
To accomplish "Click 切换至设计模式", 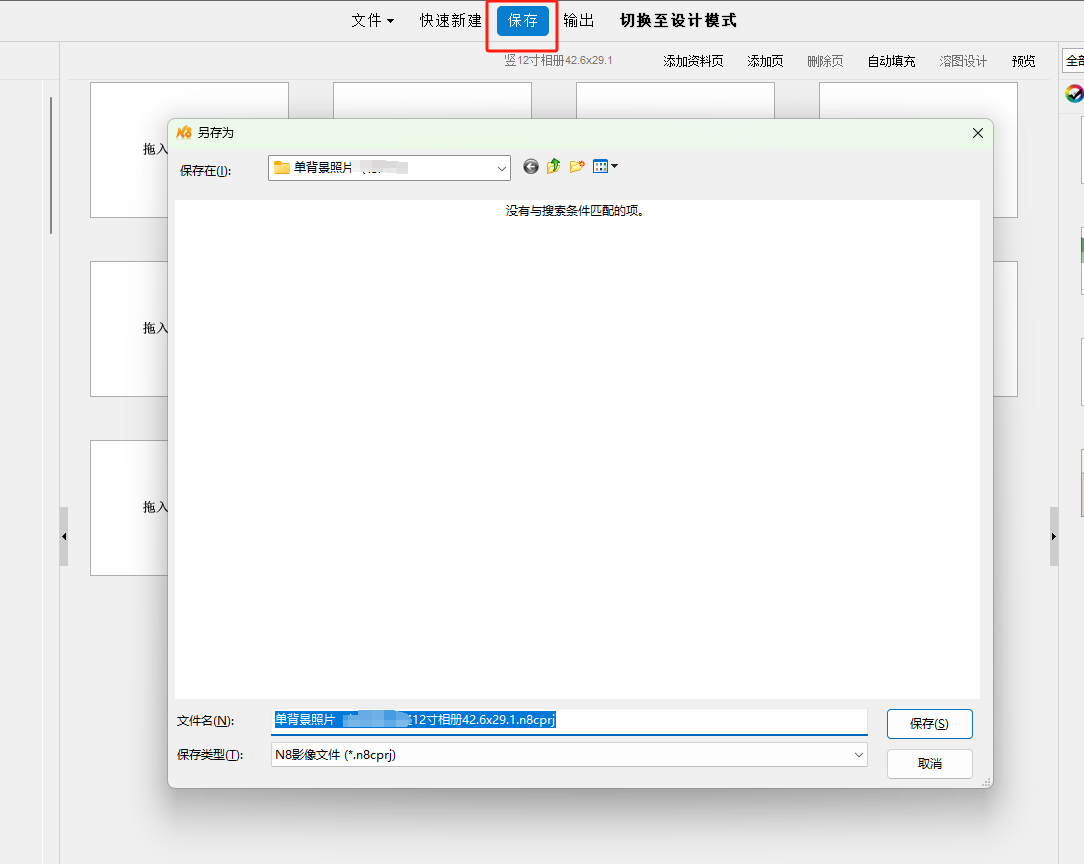I will 678,21.
